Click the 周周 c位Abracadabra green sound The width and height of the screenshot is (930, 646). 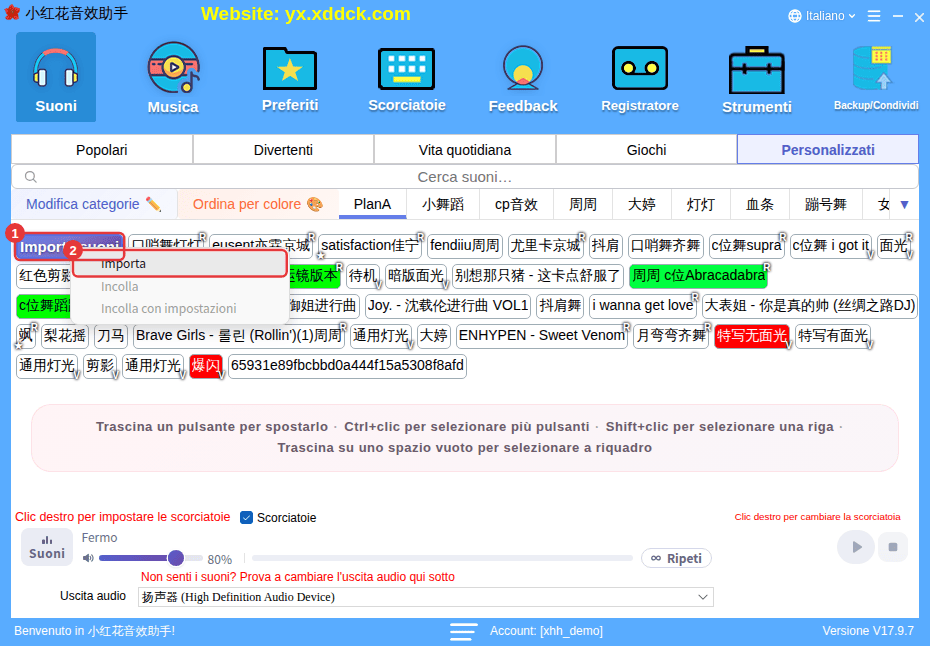698,276
